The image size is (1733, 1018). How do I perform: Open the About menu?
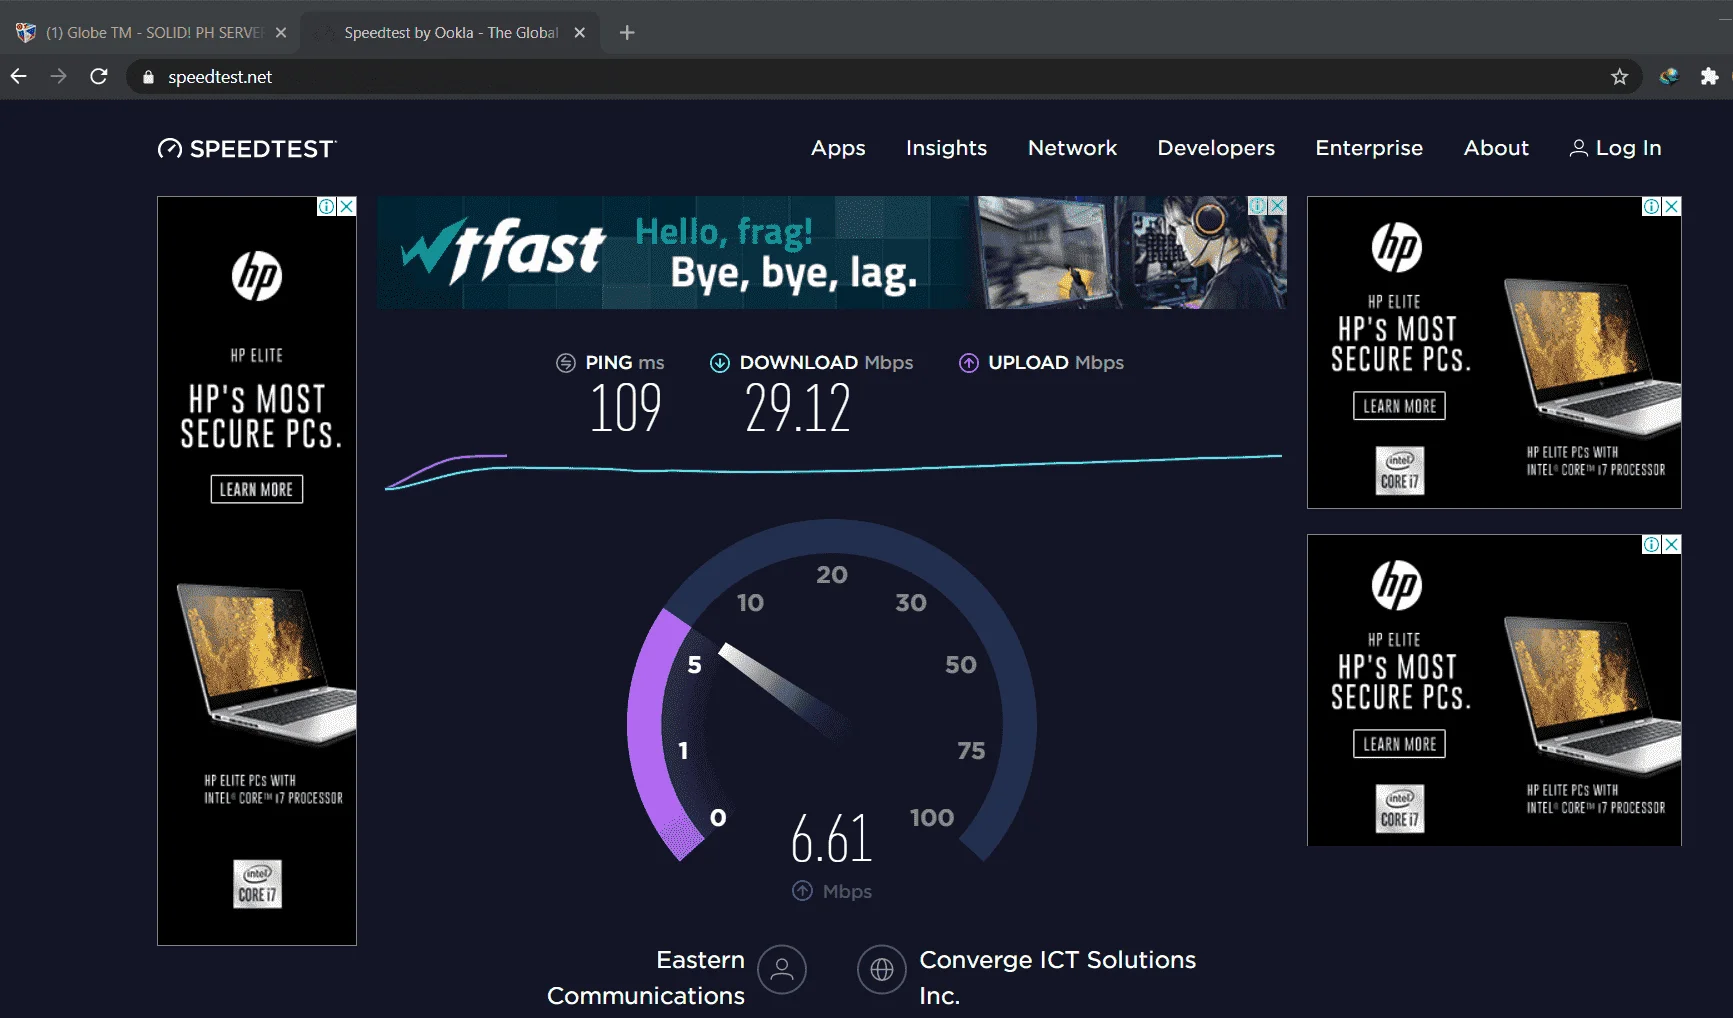tap(1496, 148)
